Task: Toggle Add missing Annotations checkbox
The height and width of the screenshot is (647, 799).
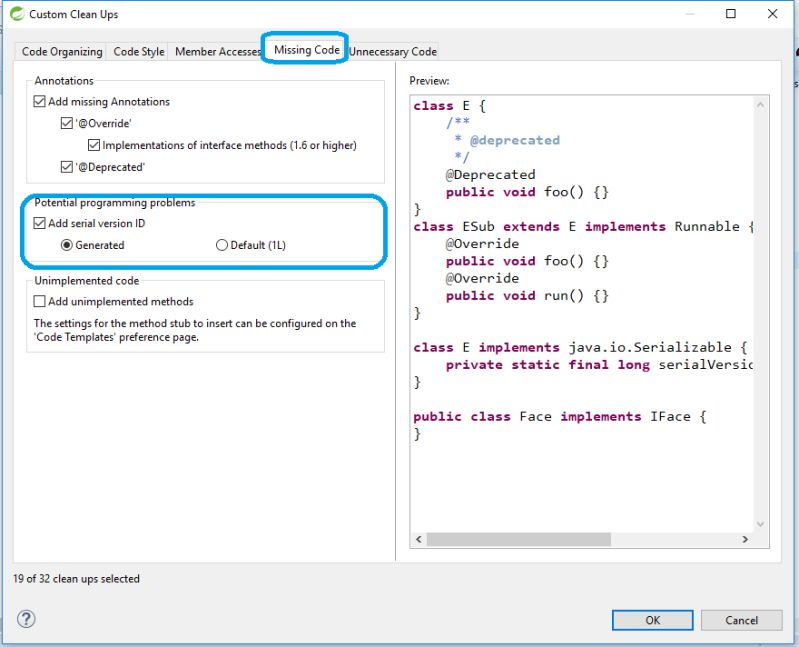Action: coord(39,101)
